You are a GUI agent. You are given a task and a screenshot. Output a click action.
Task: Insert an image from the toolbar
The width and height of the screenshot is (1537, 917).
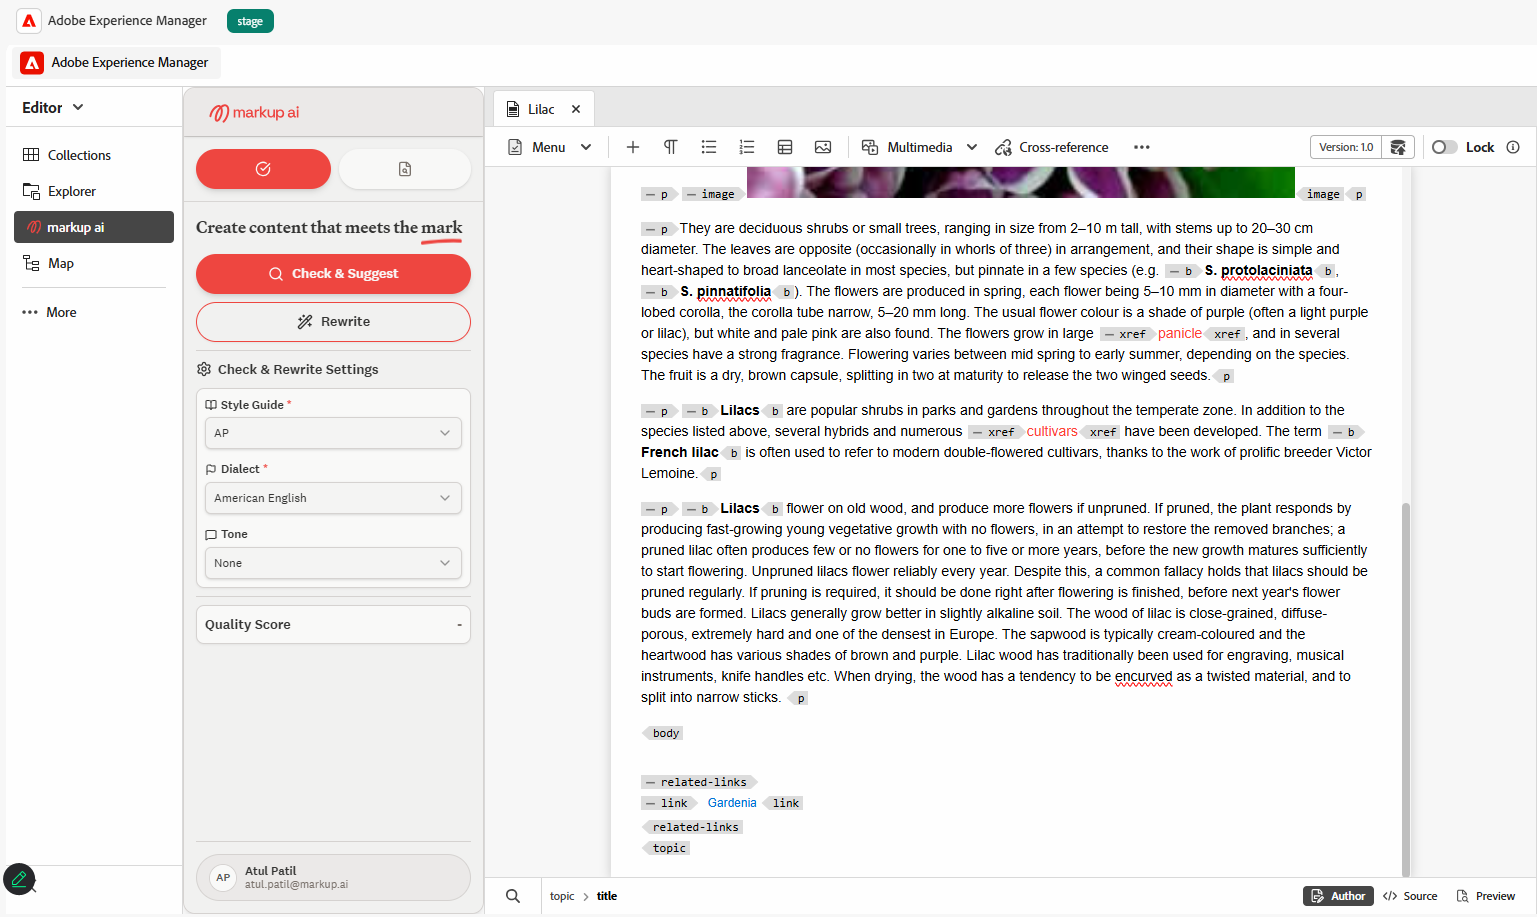823,147
